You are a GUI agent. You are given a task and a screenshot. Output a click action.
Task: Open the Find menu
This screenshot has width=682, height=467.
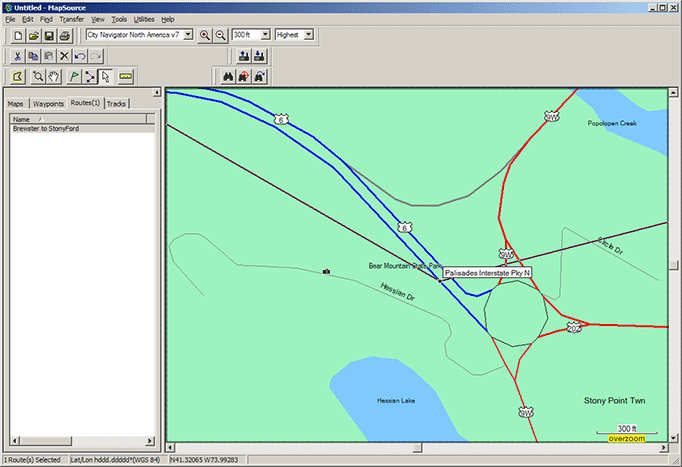[x=46, y=19]
